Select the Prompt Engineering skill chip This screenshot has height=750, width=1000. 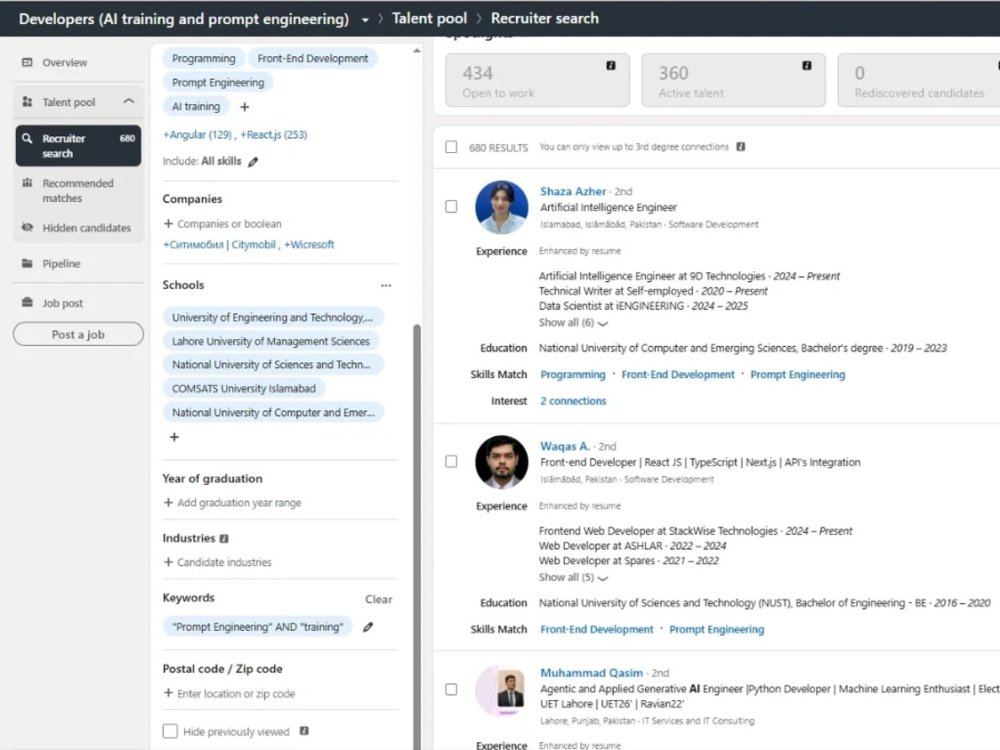[217, 82]
